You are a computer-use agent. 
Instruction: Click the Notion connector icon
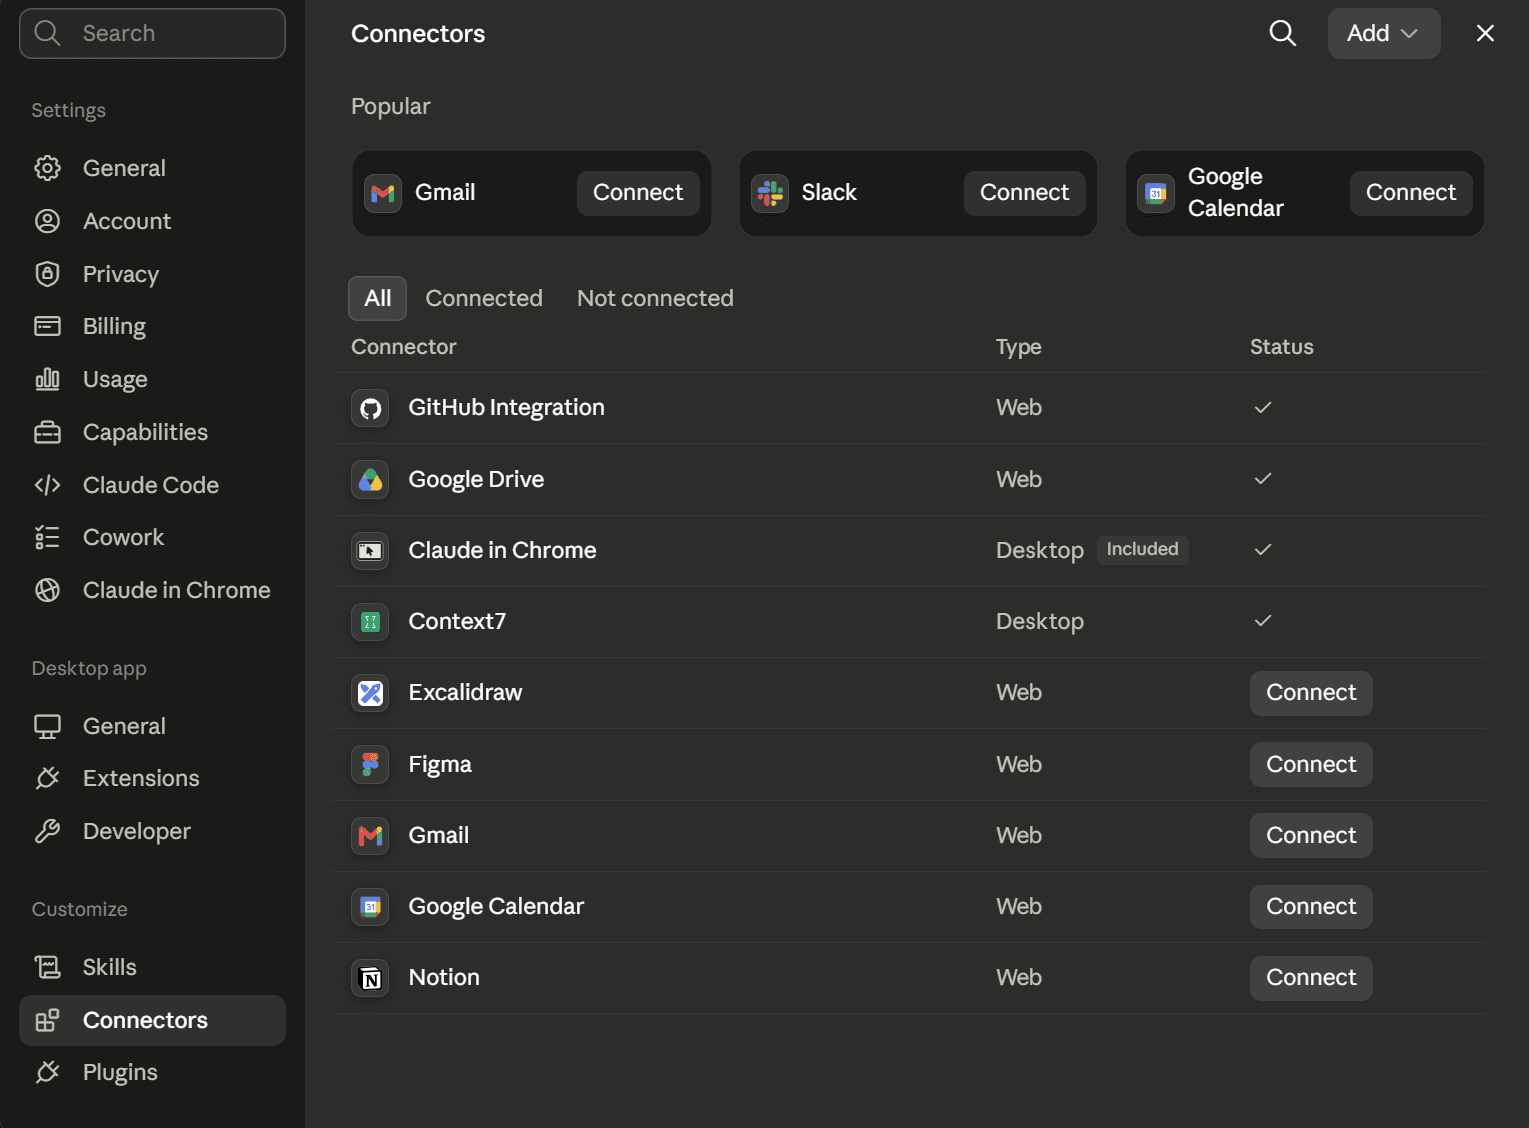pyautogui.click(x=370, y=978)
